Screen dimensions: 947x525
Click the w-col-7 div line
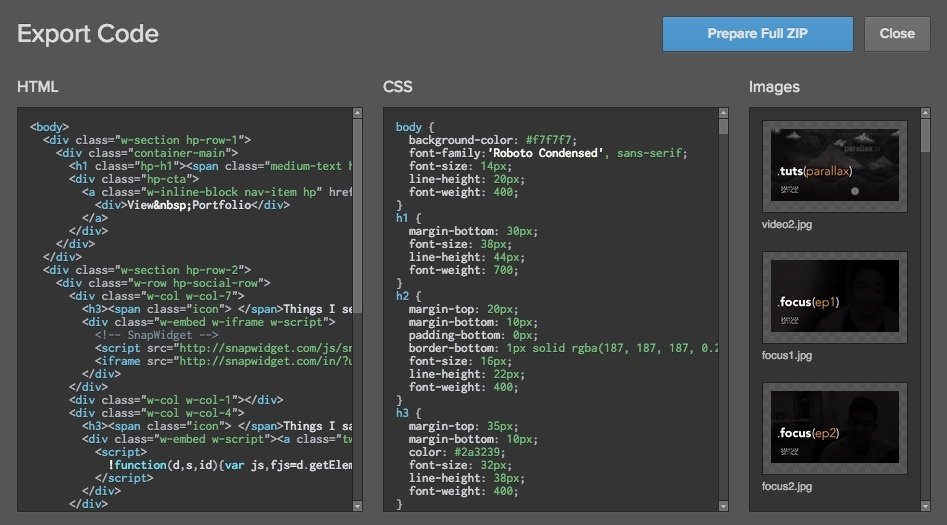156,296
